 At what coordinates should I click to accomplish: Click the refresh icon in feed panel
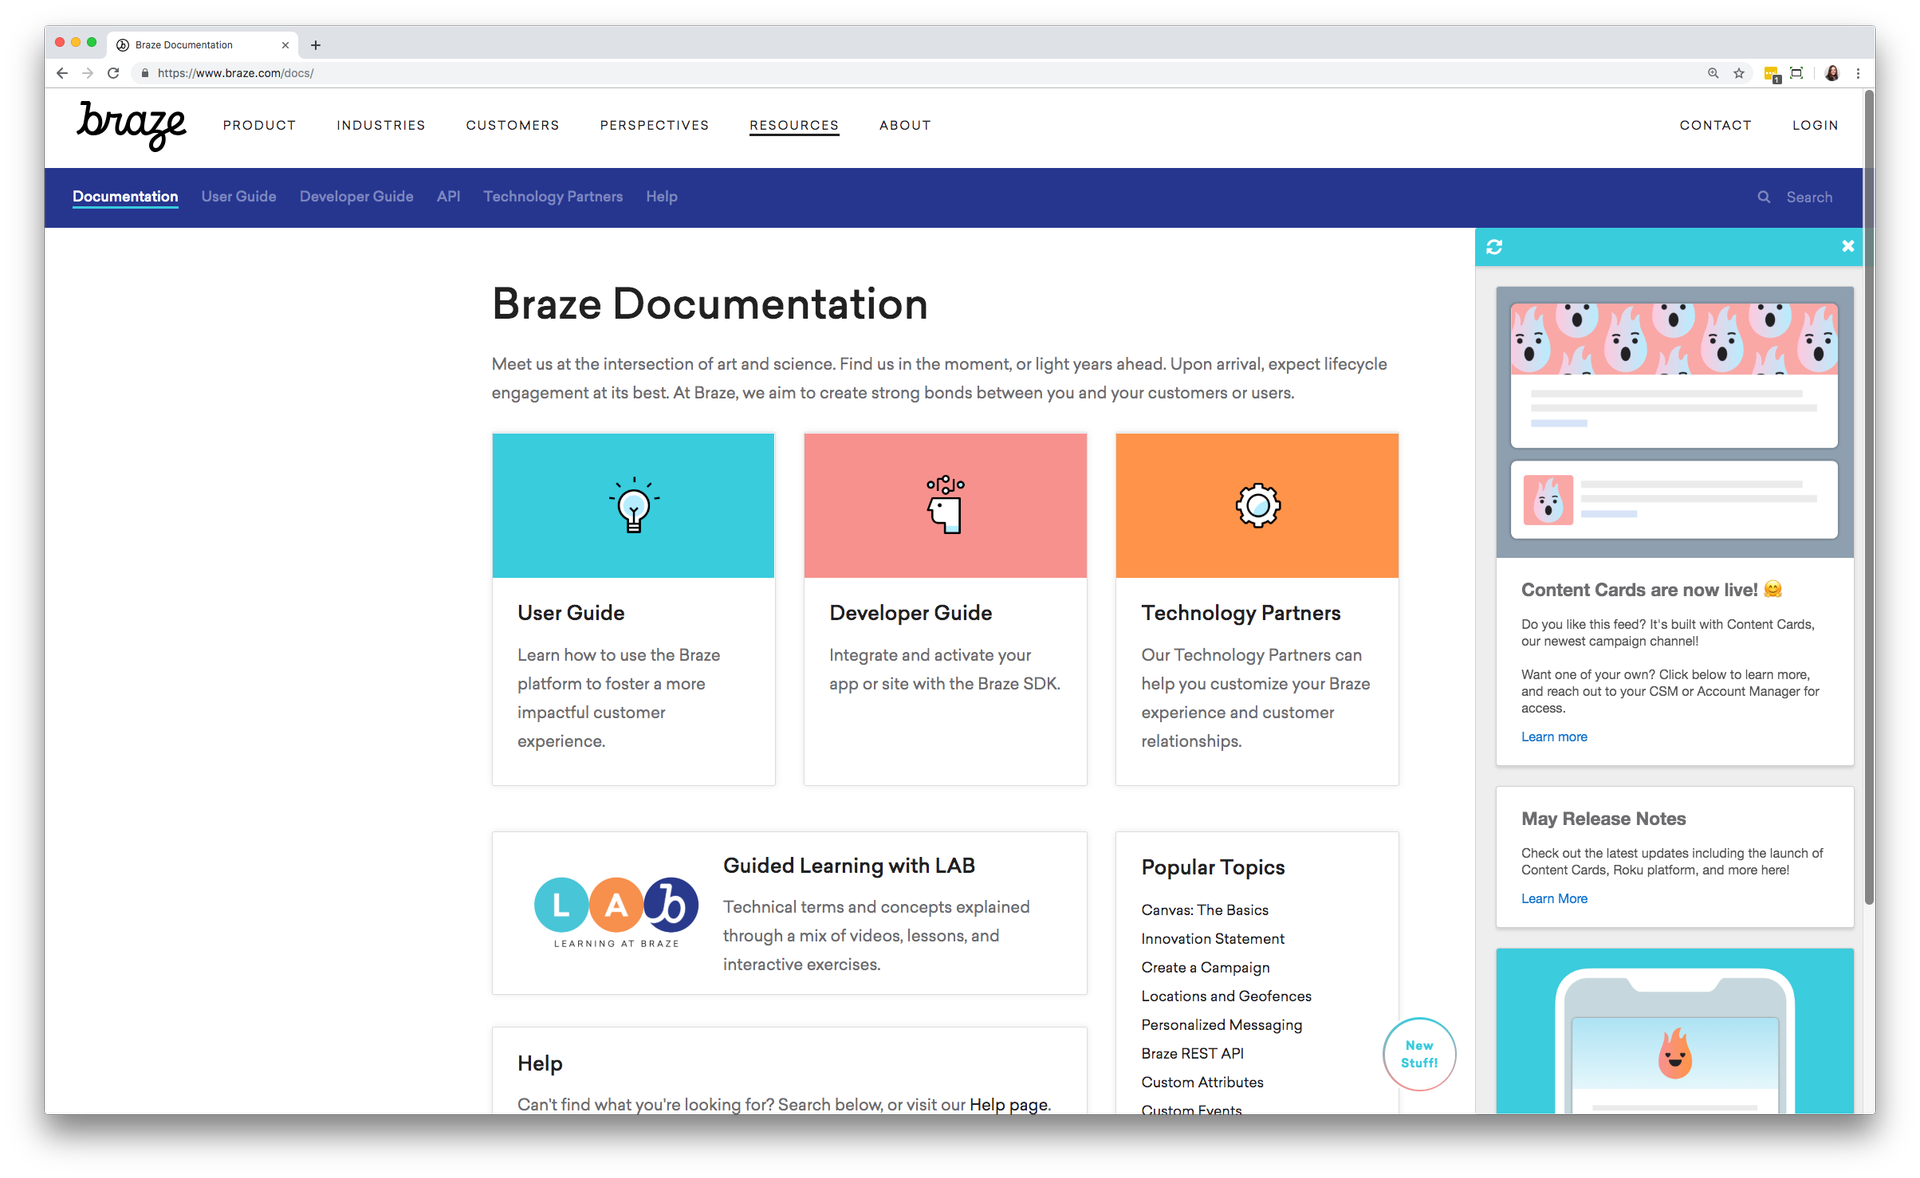pos(1494,247)
